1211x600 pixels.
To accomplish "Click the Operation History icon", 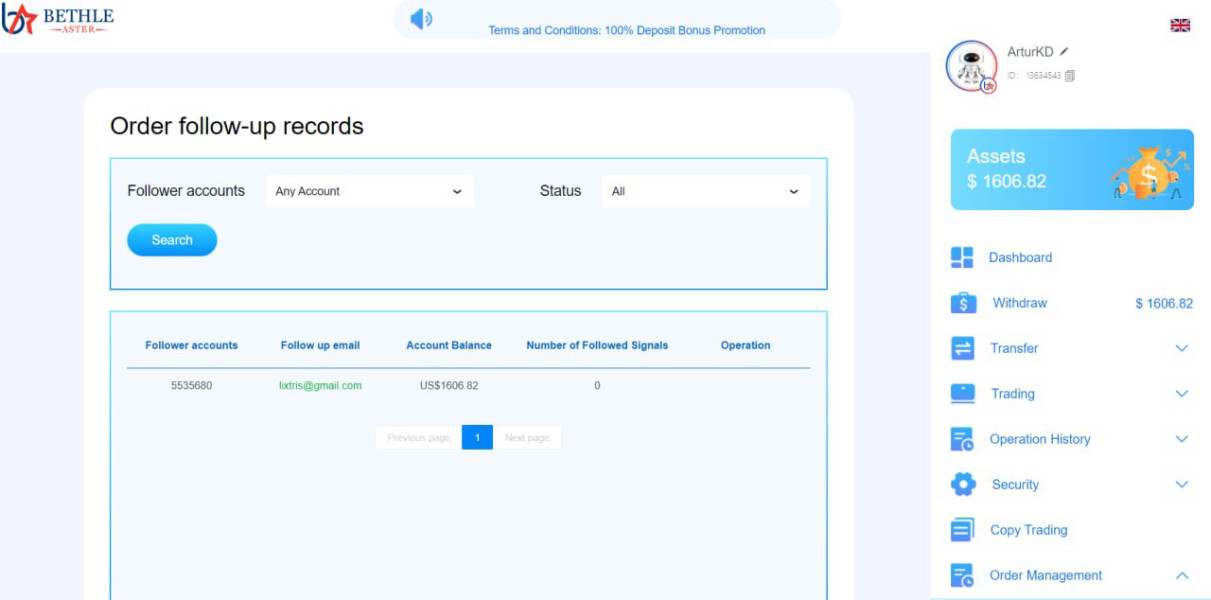I will [x=962, y=439].
